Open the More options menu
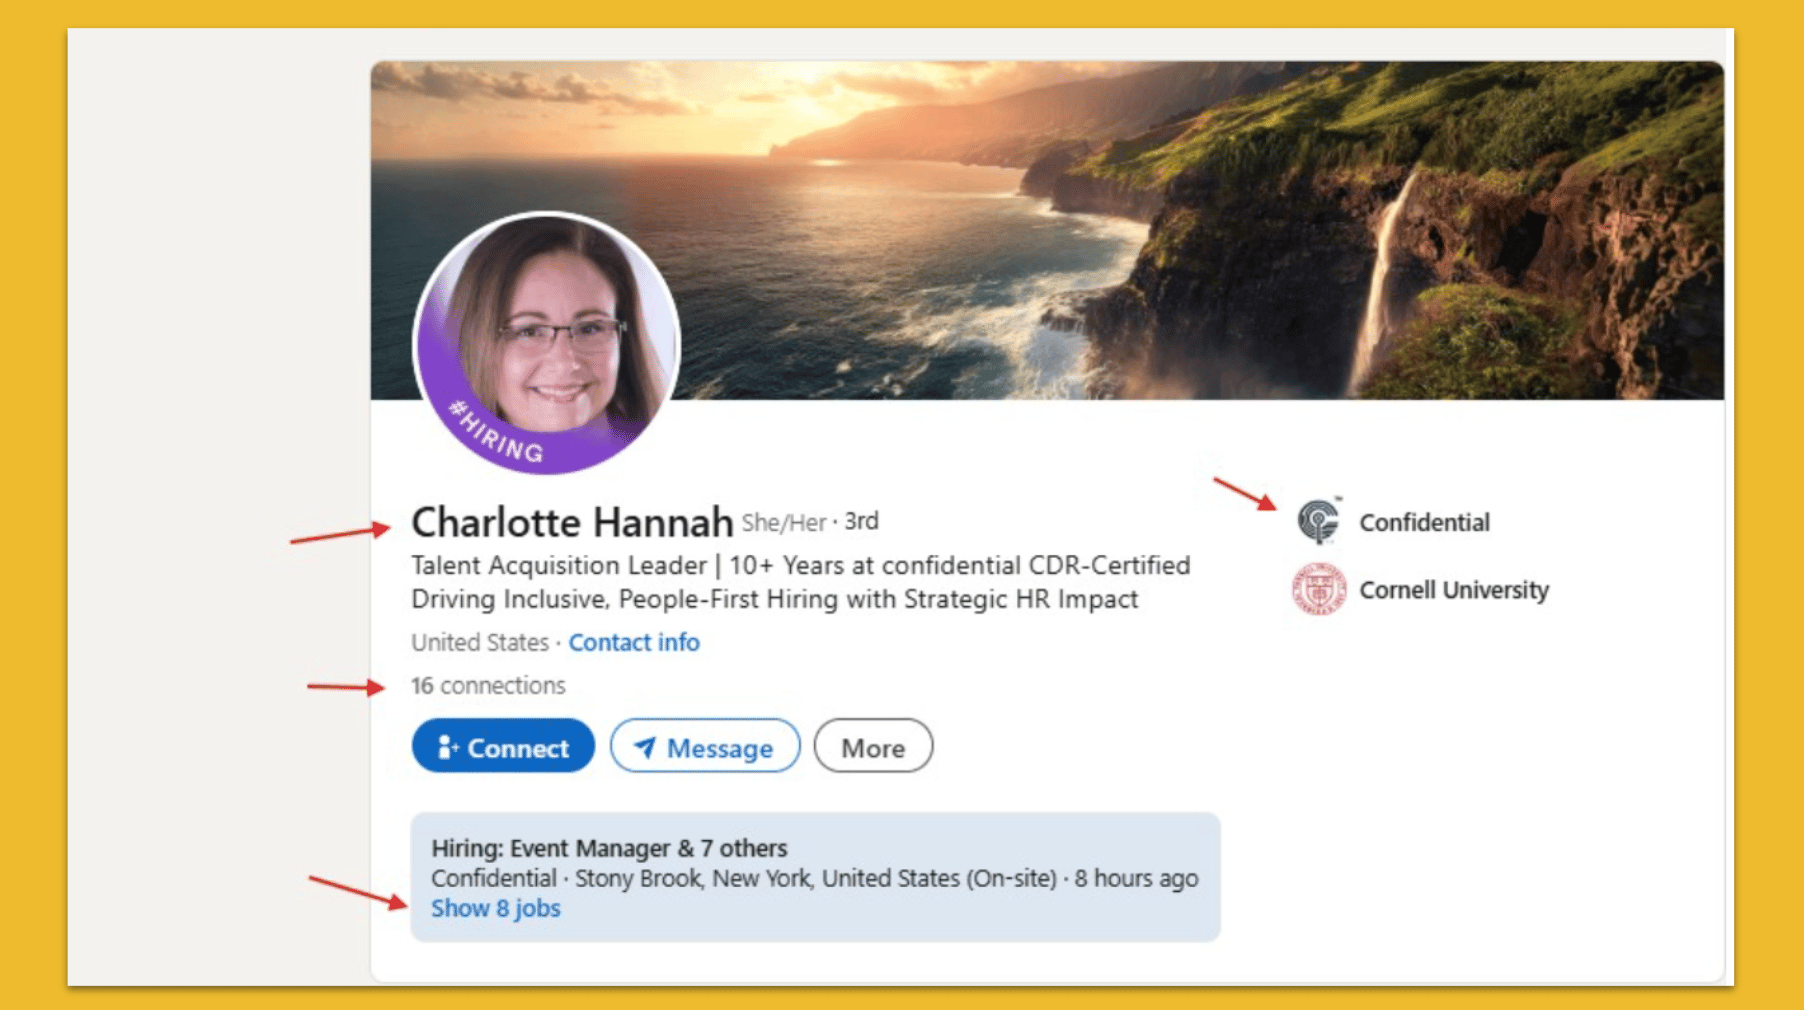 pyautogui.click(x=872, y=746)
